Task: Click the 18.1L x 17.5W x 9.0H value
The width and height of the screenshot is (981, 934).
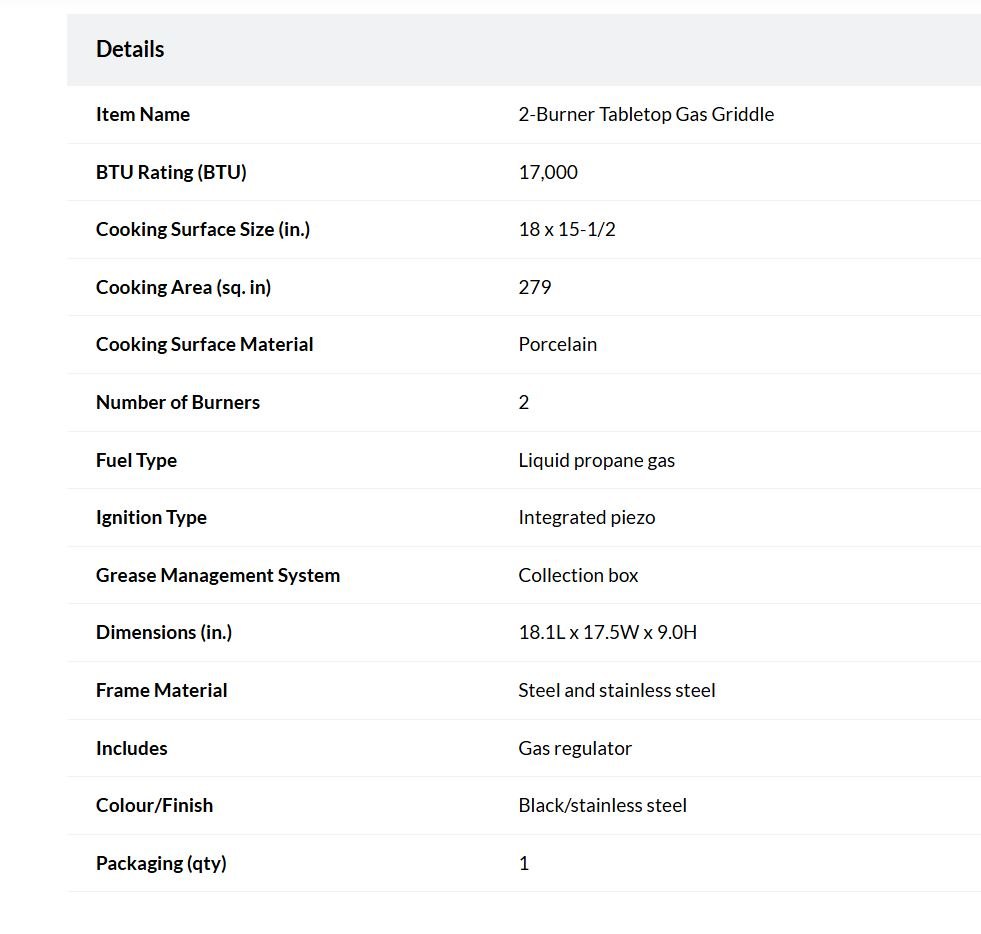Action: pyautogui.click(x=607, y=632)
